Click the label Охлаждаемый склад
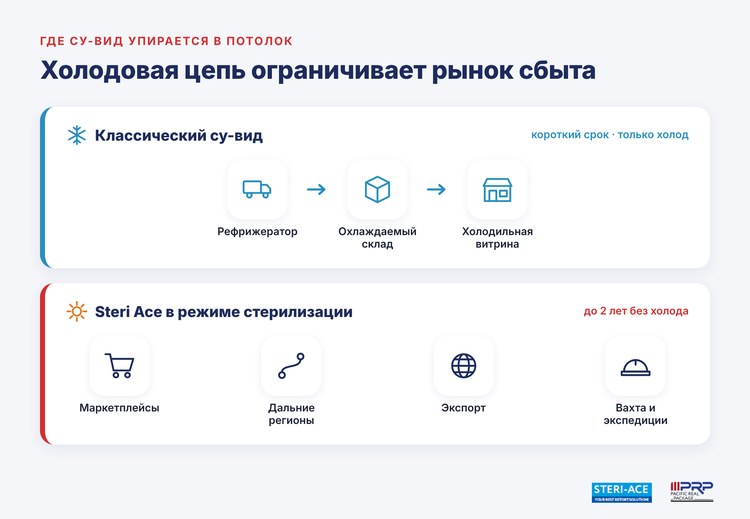This screenshot has height=519, width=750. (x=377, y=238)
